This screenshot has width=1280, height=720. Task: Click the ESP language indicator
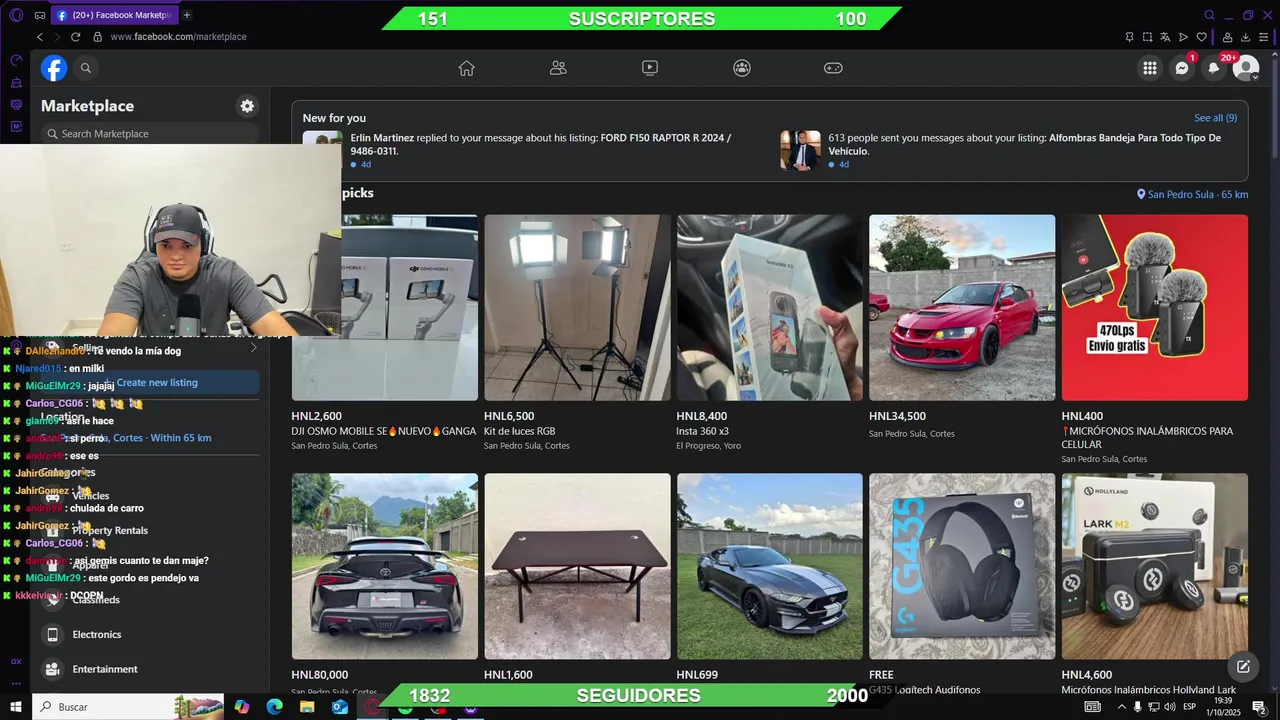(x=1190, y=707)
